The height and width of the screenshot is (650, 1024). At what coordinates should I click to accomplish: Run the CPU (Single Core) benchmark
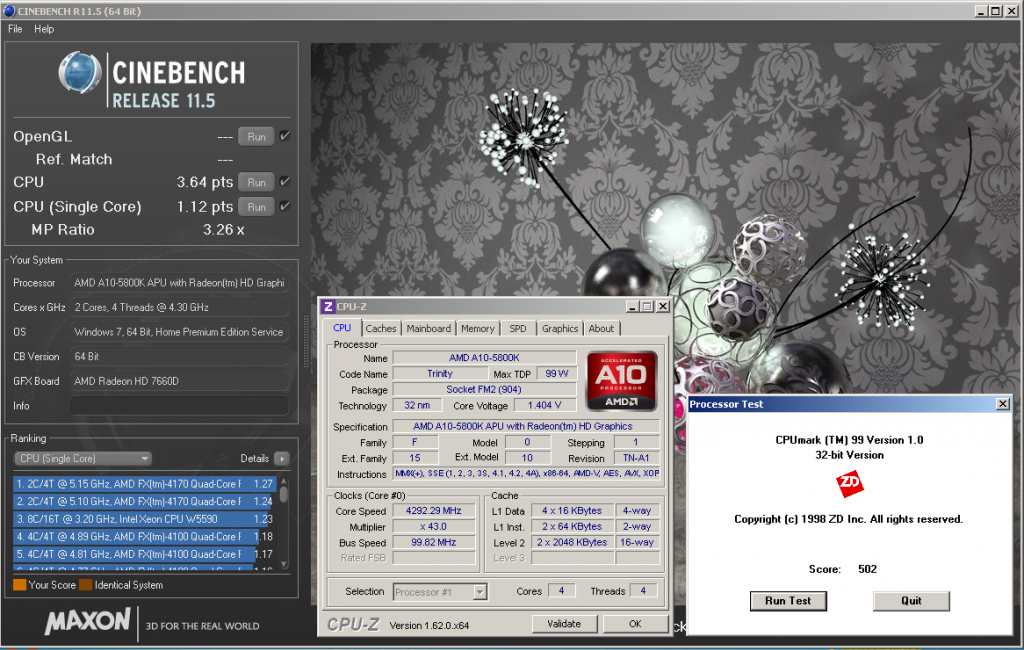pyautogui.click(x=256, y=206)
